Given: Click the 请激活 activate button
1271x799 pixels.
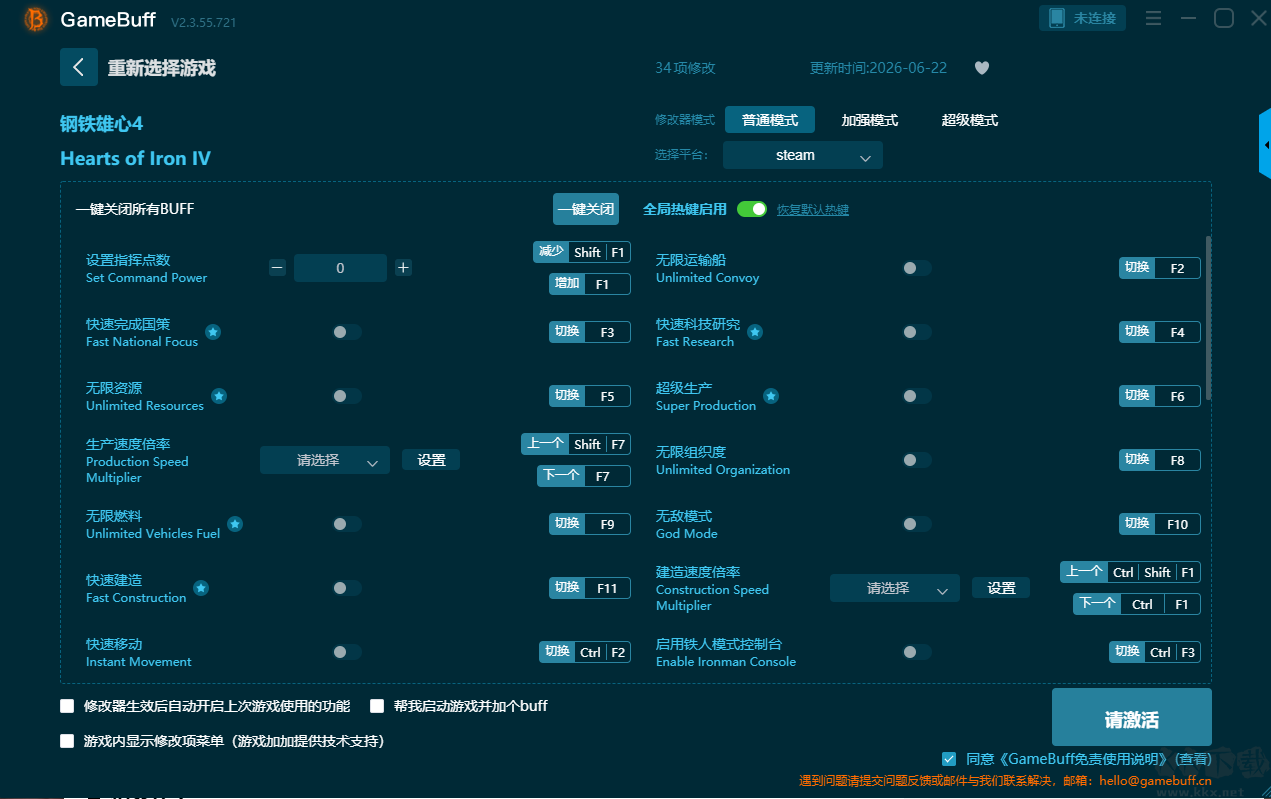Looking at the screenshot, I should click(1132, 719).
